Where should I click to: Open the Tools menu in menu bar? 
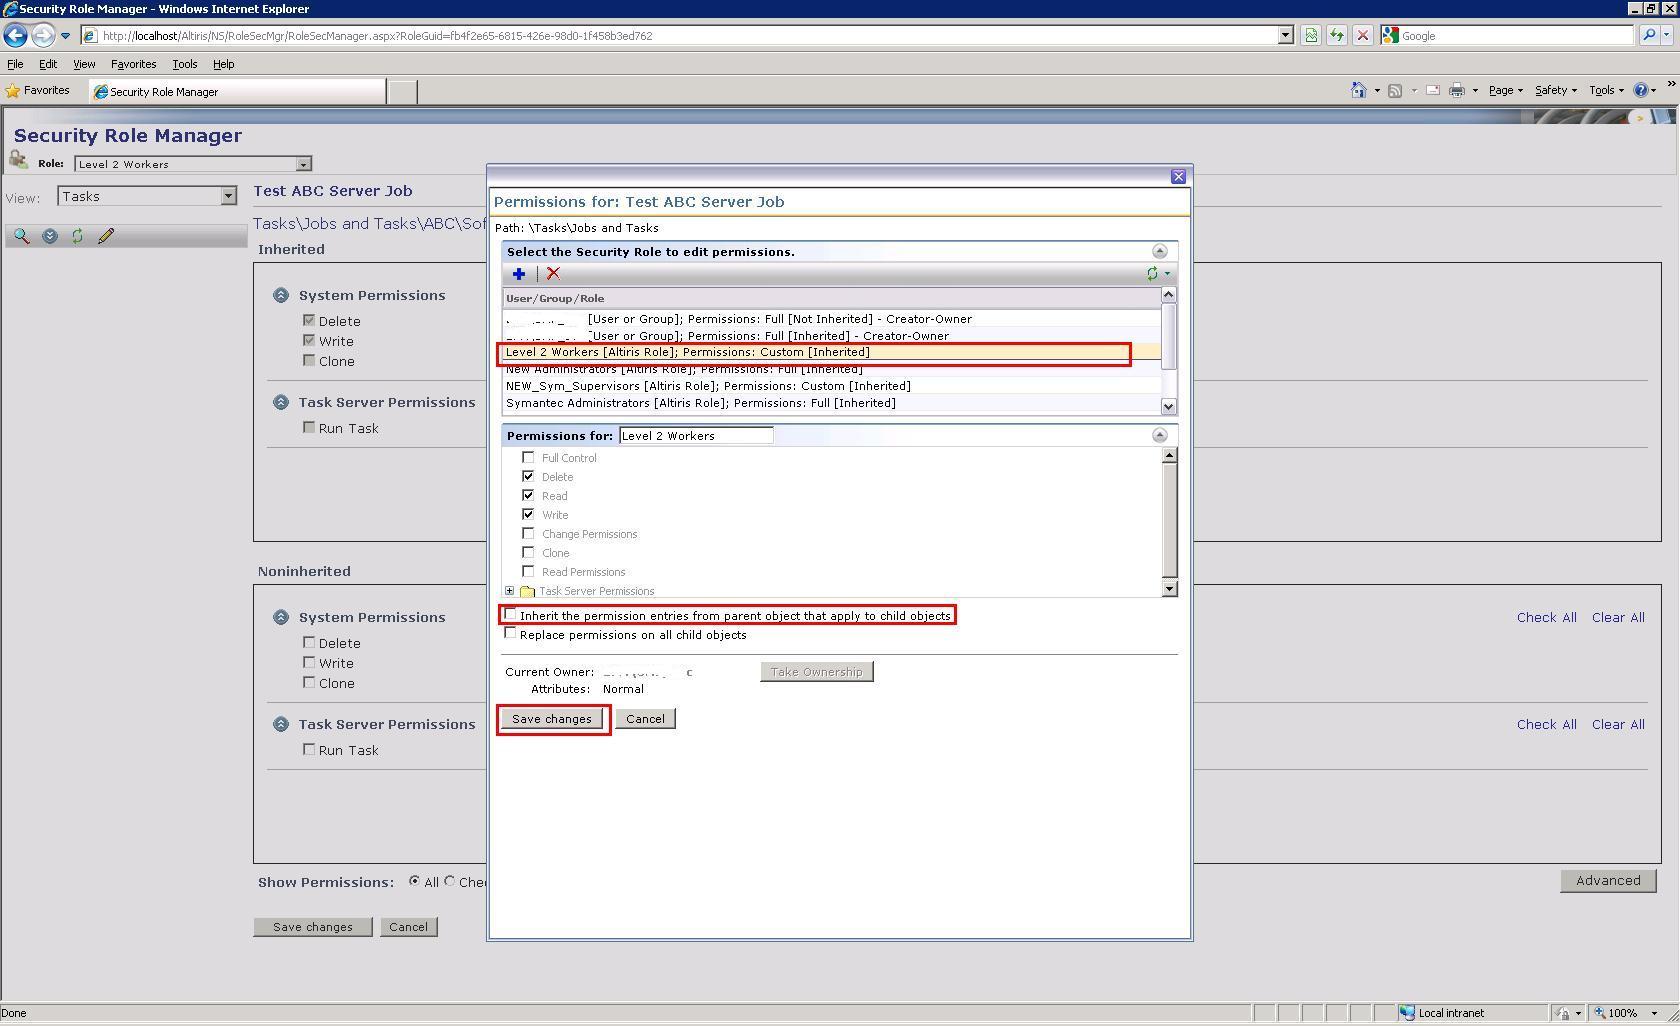(x=184, y=64)
